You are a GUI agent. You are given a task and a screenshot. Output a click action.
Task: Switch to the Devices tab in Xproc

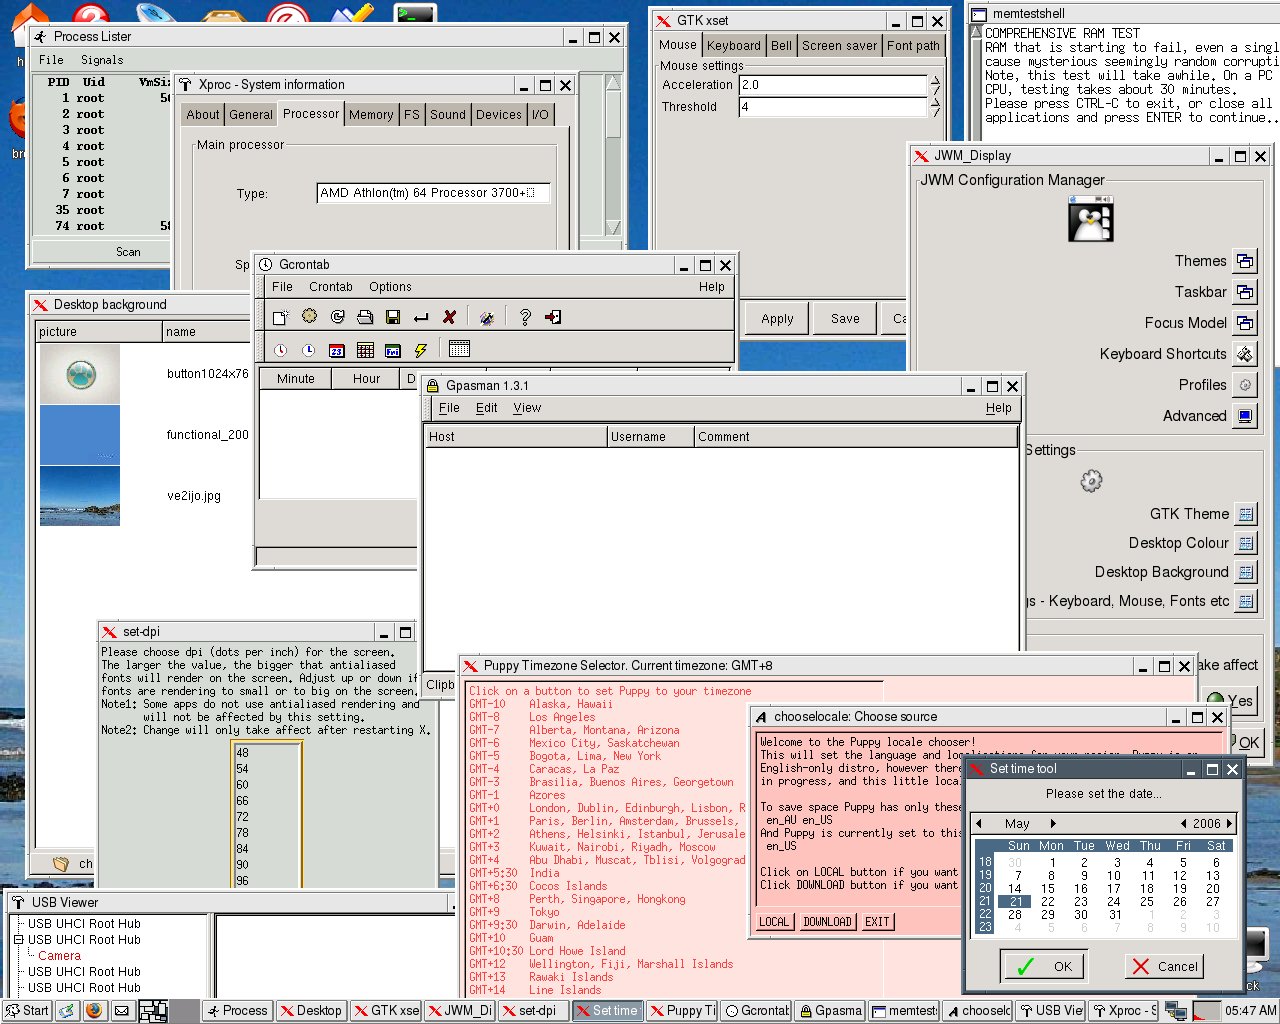pos(499,115)
